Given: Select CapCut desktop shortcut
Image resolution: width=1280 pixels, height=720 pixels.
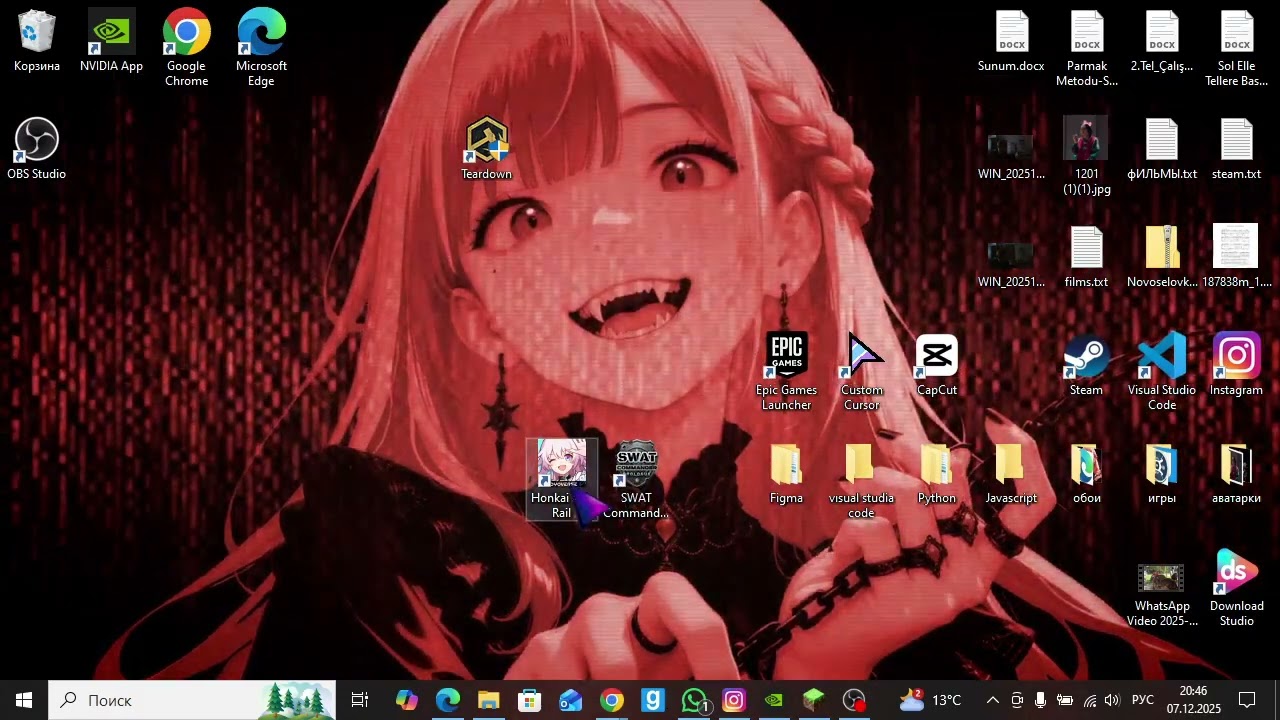Looking at the screenshot, I should 937,365.
